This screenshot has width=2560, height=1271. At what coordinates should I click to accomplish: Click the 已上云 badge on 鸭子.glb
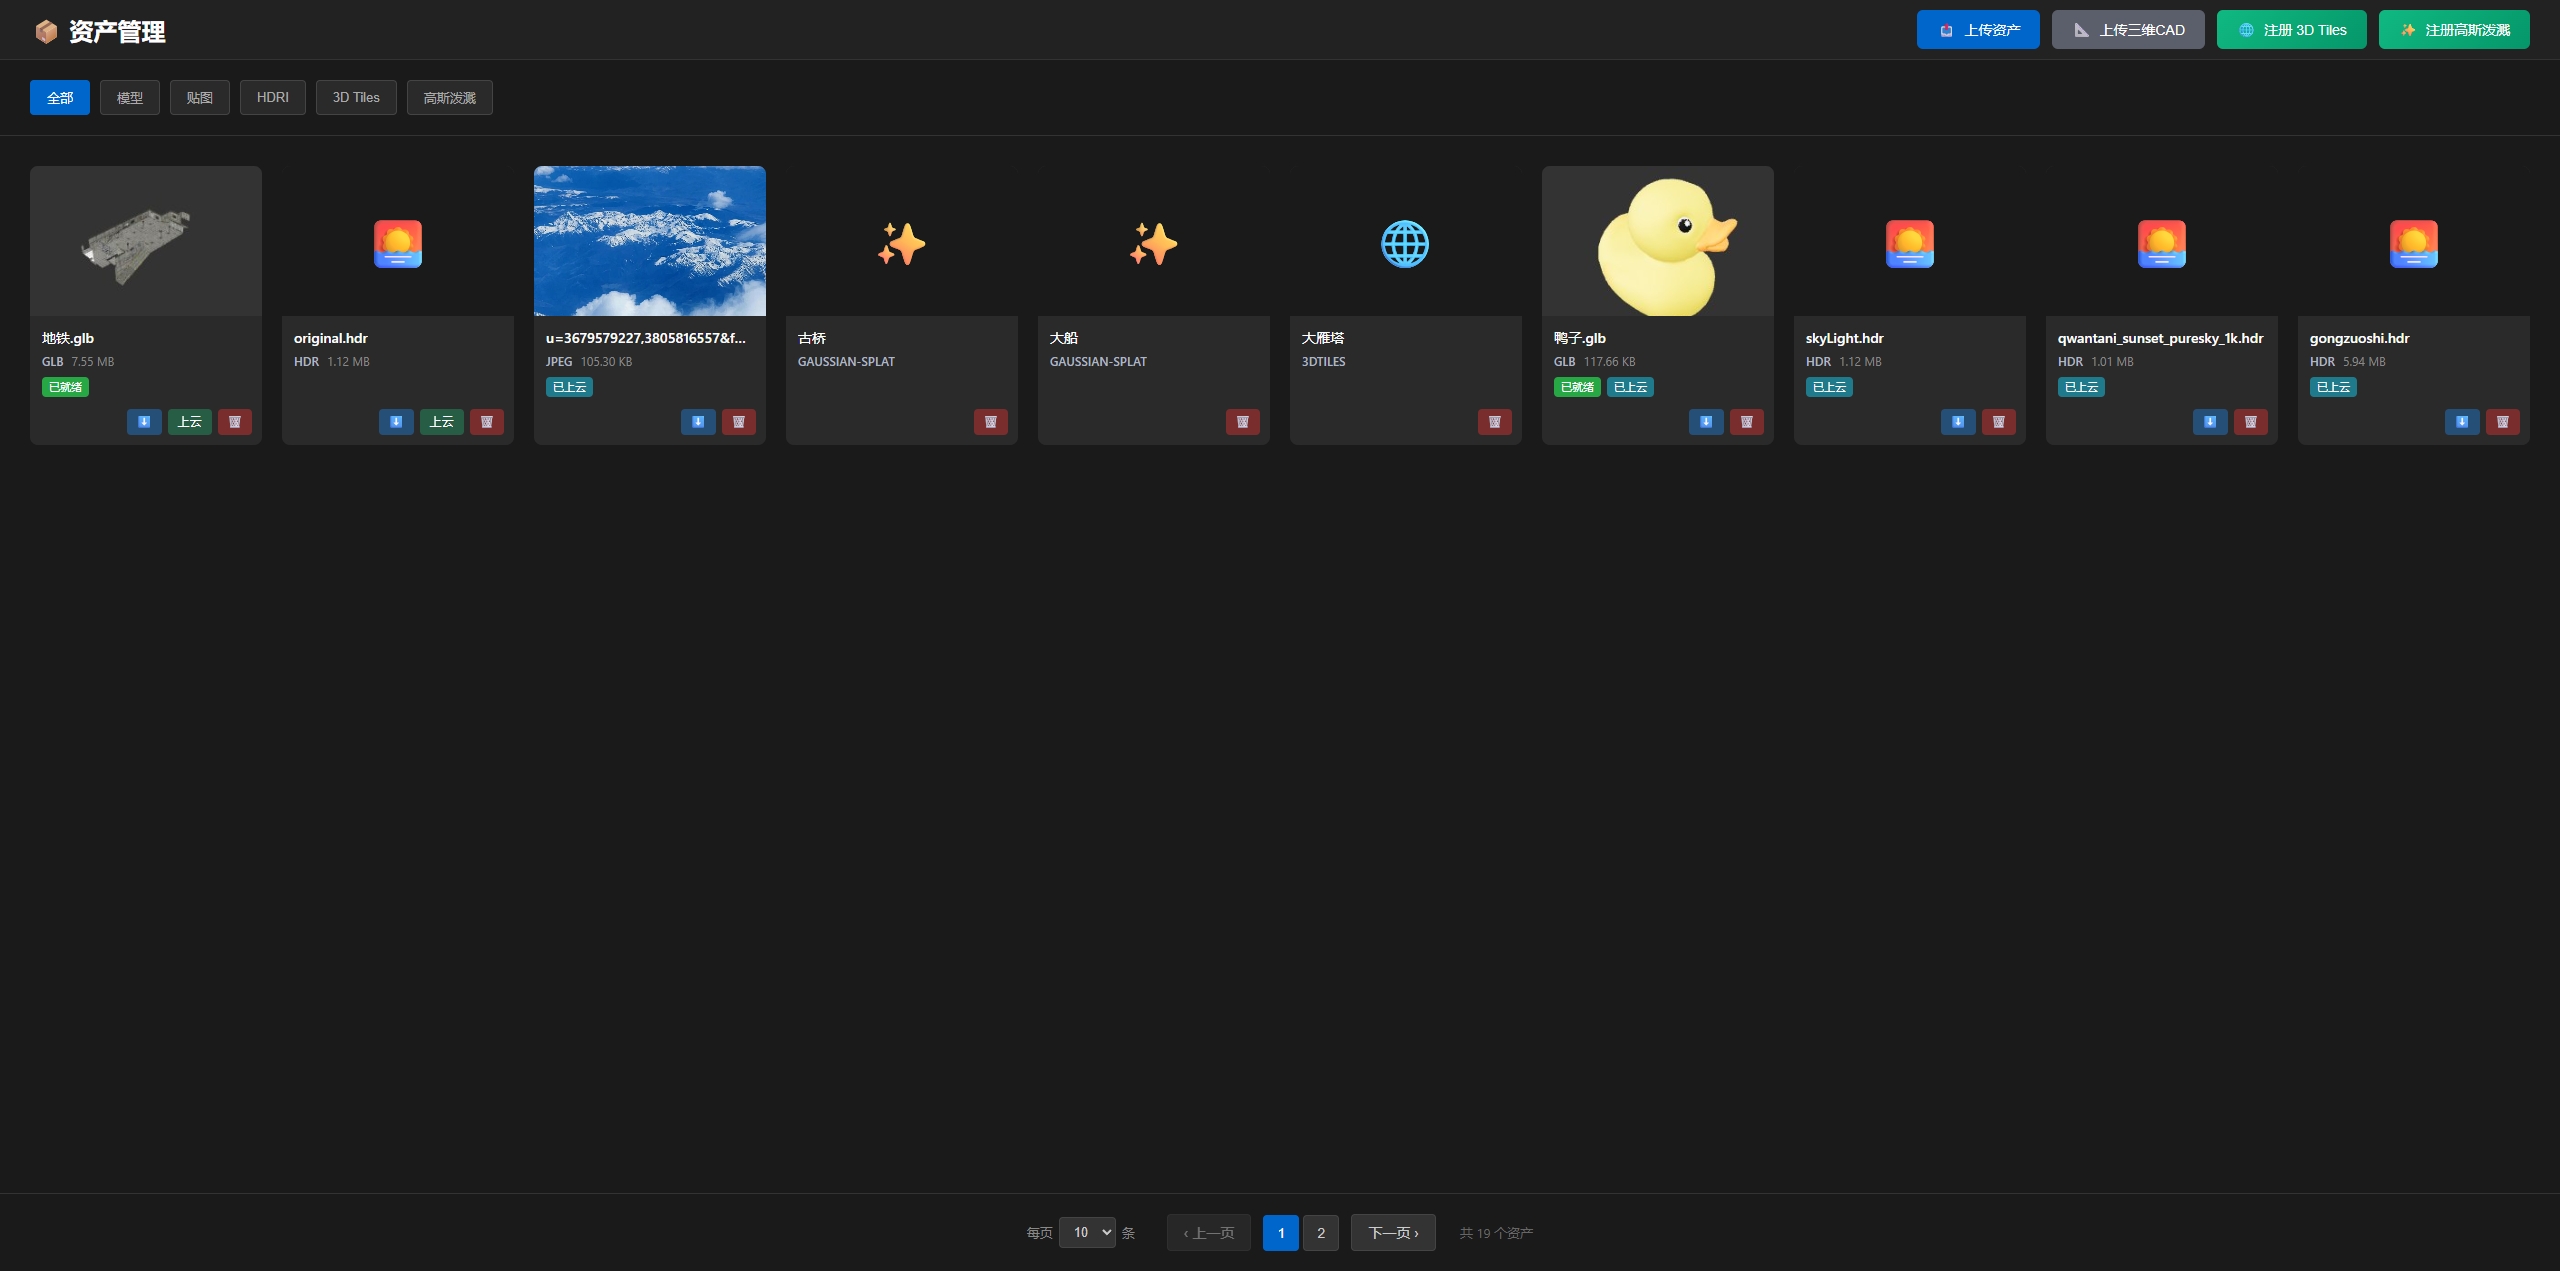pos(1630,387)
